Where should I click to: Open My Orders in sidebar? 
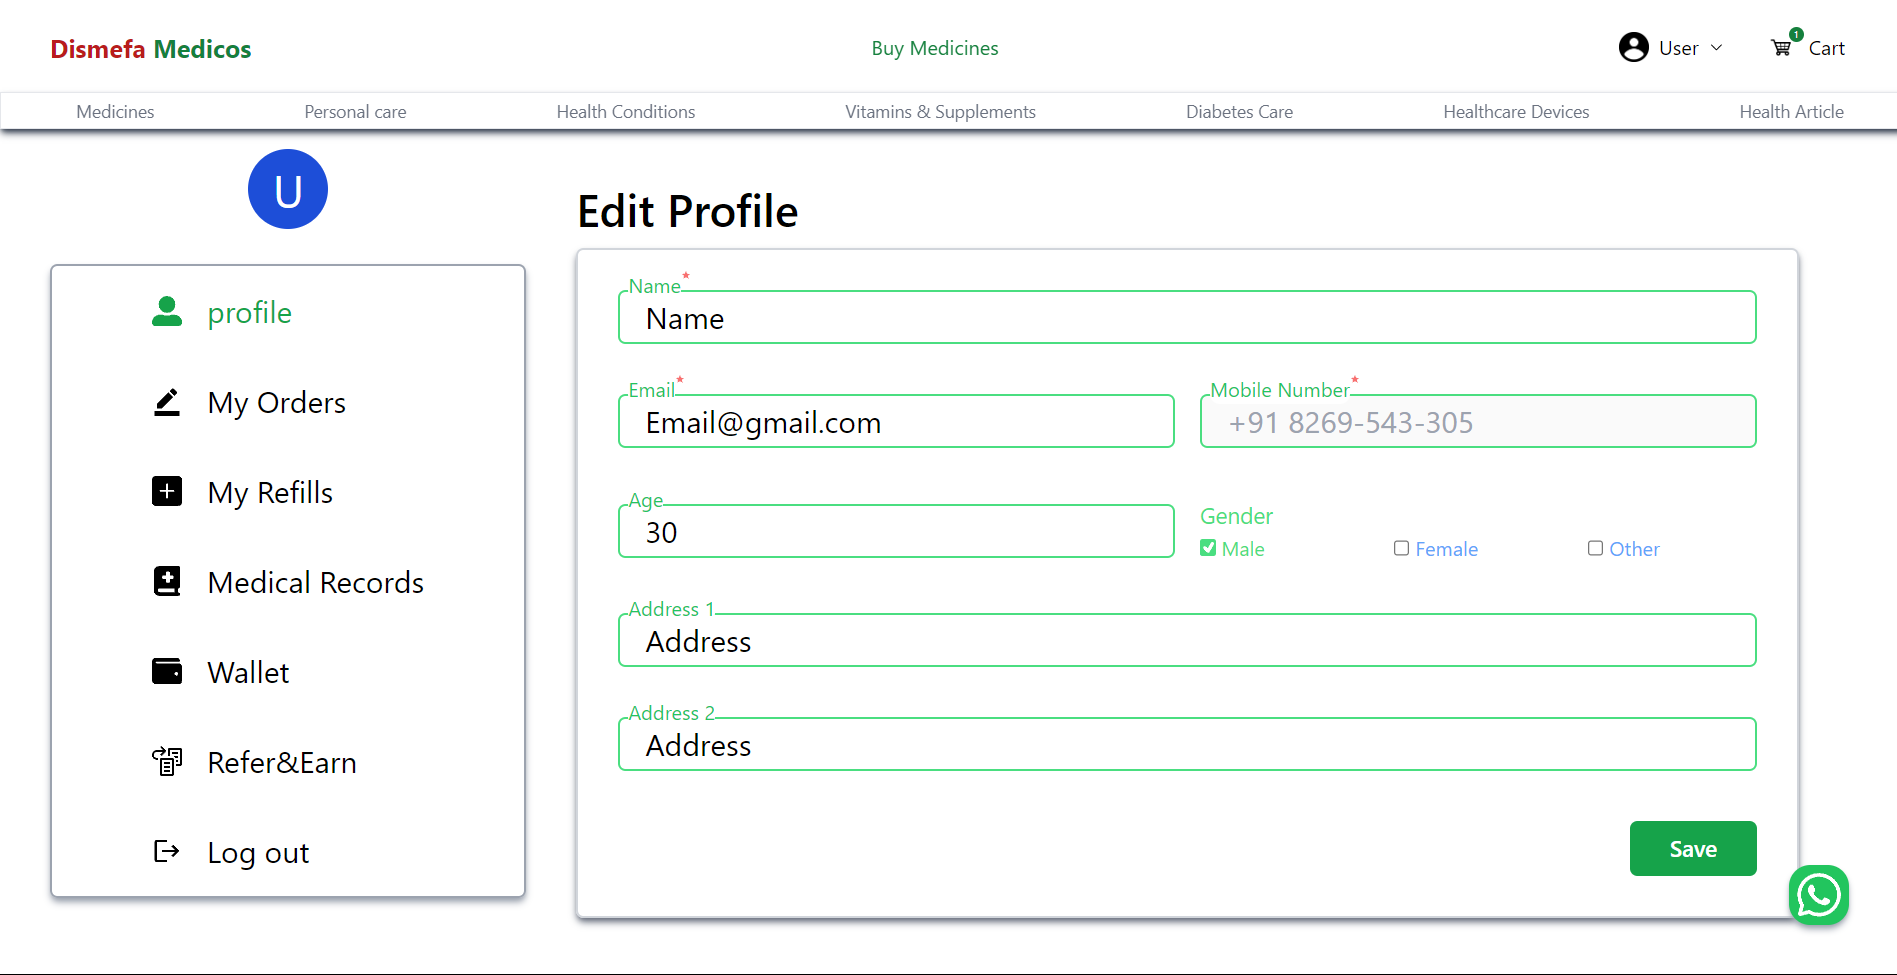(x=276, y=402)
